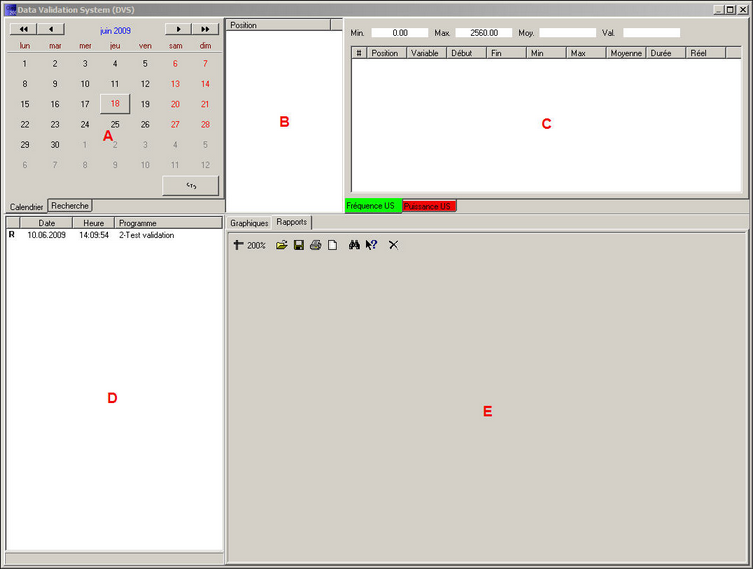Image resolution: width=753 pixels, height=569 pixels.
Task: Jump forward one year in calendar
Action: 205,29
